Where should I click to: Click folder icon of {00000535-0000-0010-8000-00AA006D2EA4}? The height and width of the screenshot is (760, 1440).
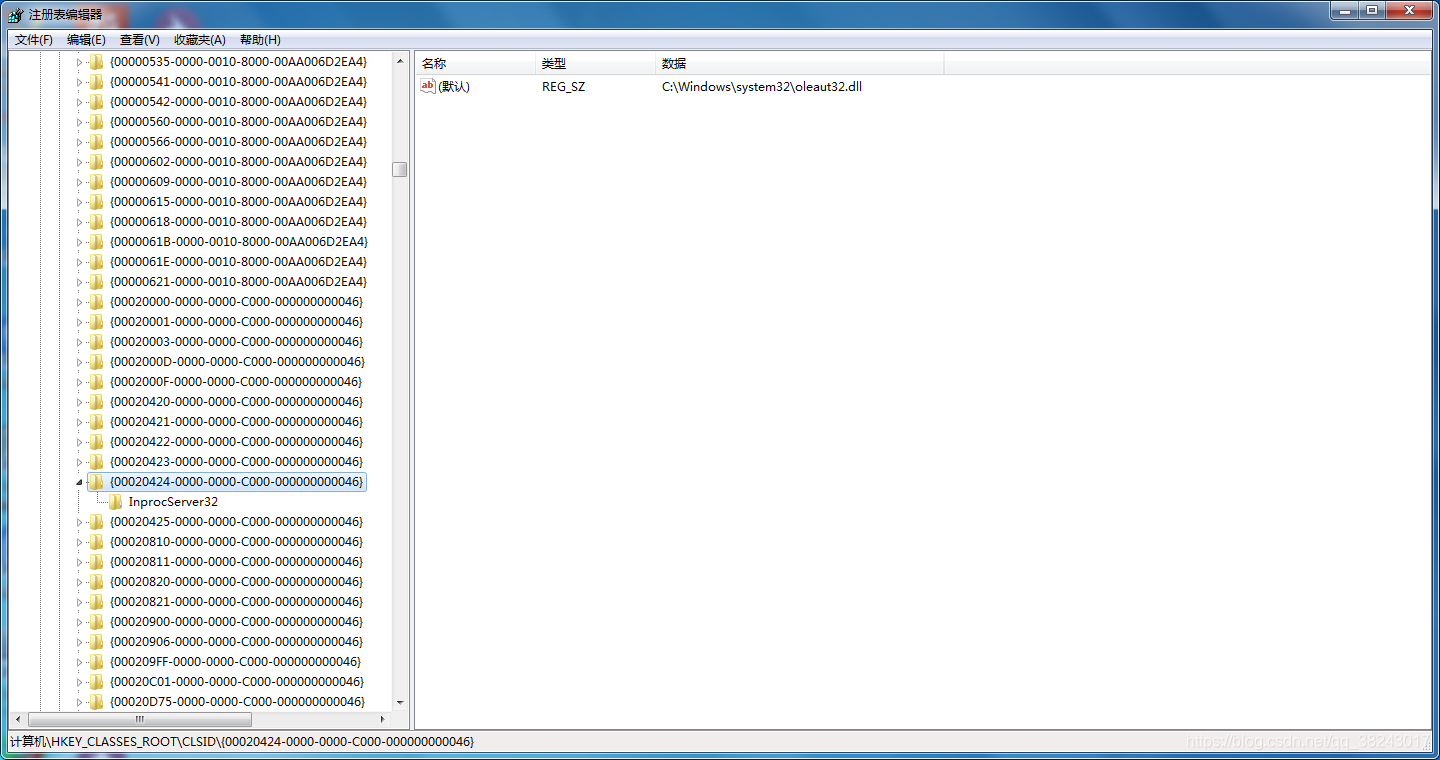tap(96, 62)
